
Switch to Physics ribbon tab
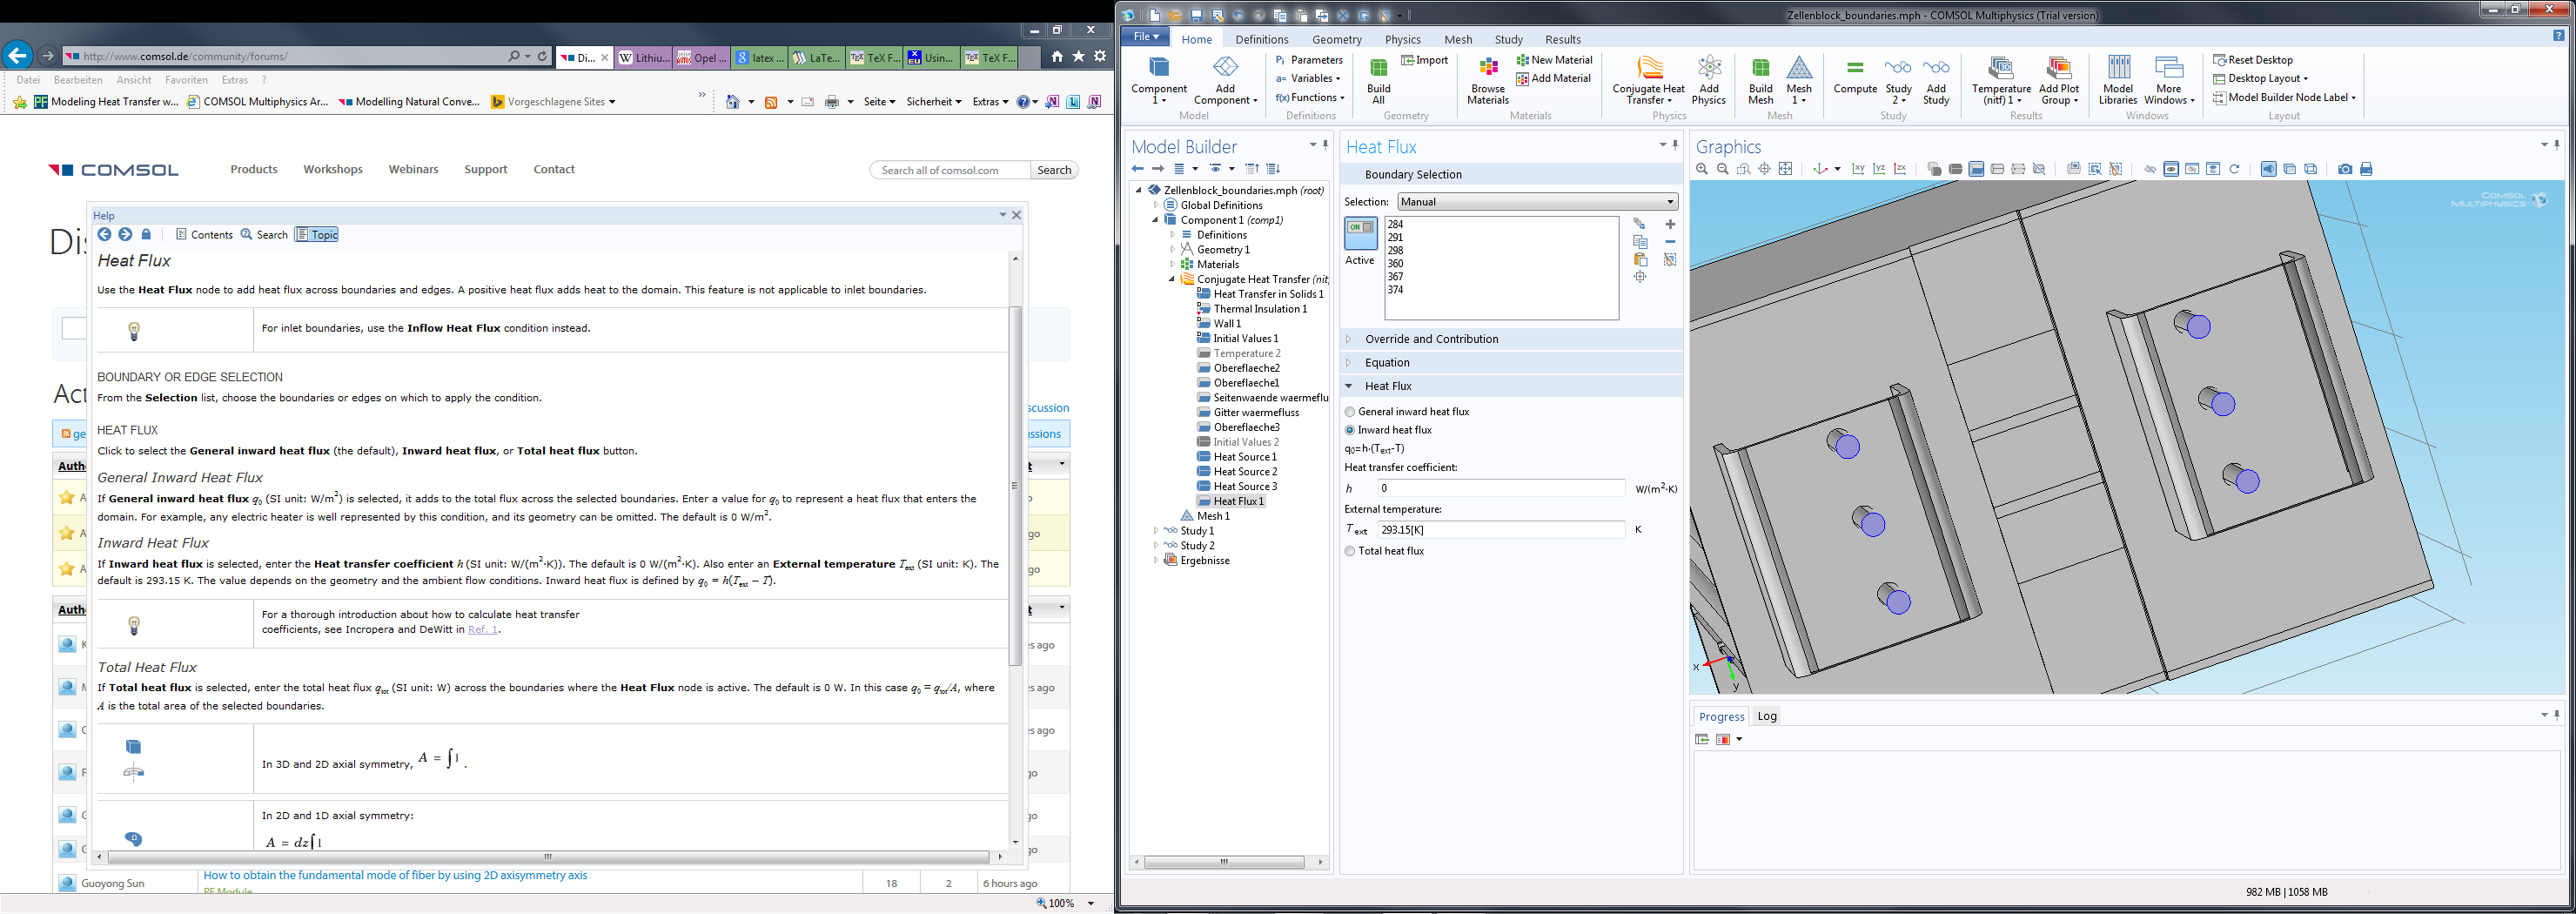(1402, 40)
